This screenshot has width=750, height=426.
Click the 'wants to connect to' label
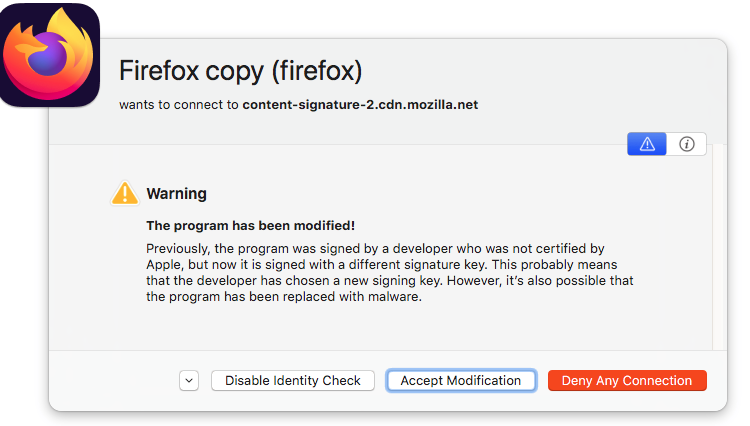(178, 104)
